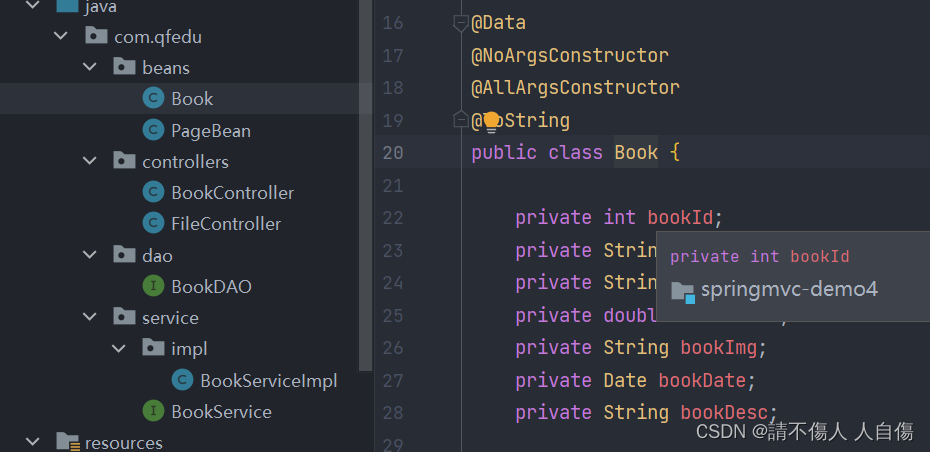This screenshot has height=452, width=930.
Task: Select the resources folder label
Action: [123, 443]
